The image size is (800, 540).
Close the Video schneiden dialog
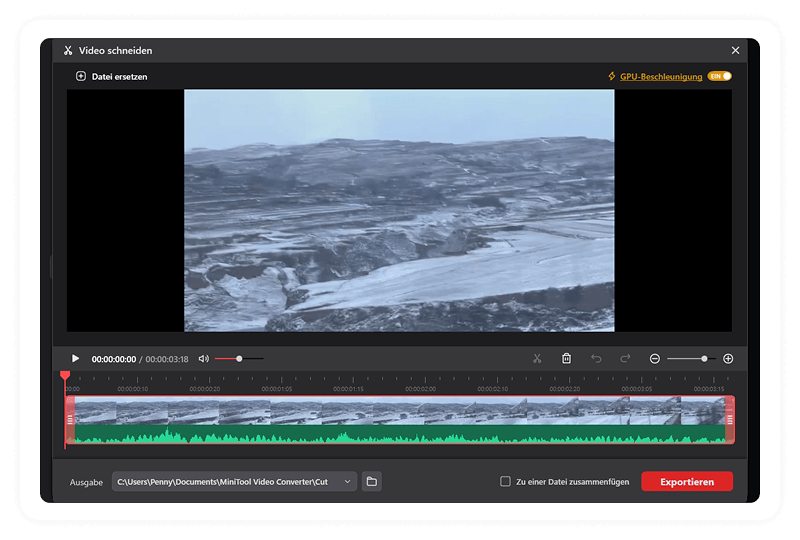pyautogui.click(x=735, y=50)
